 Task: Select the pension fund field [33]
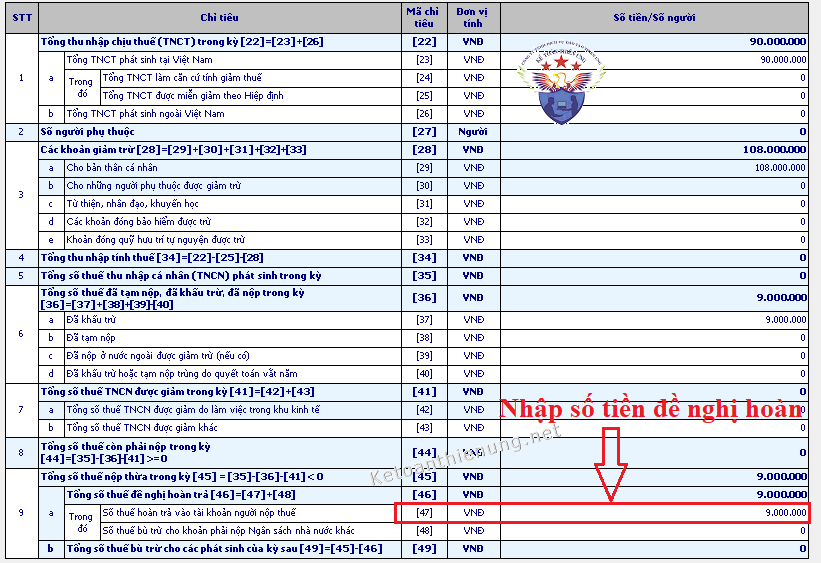click(654, 240)
